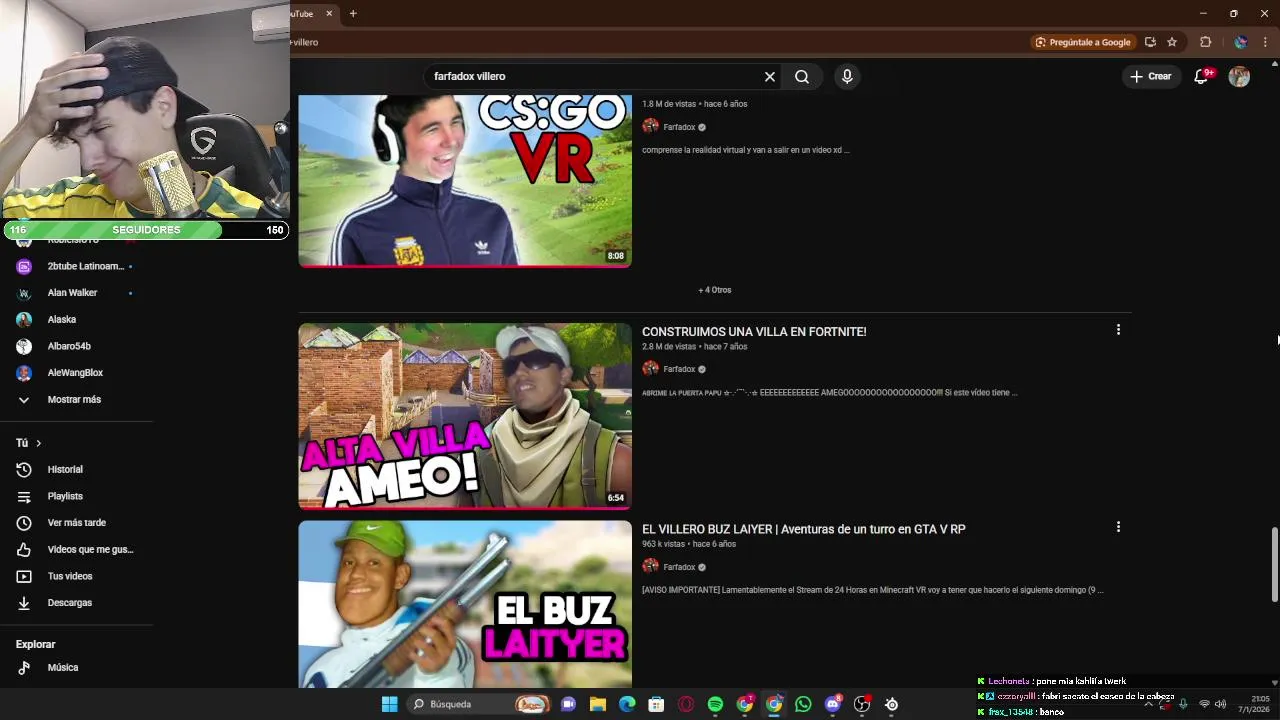Open Windows Start menu
The width and height of the screenshot is (1280, 720).
click(x=389, y=704)
